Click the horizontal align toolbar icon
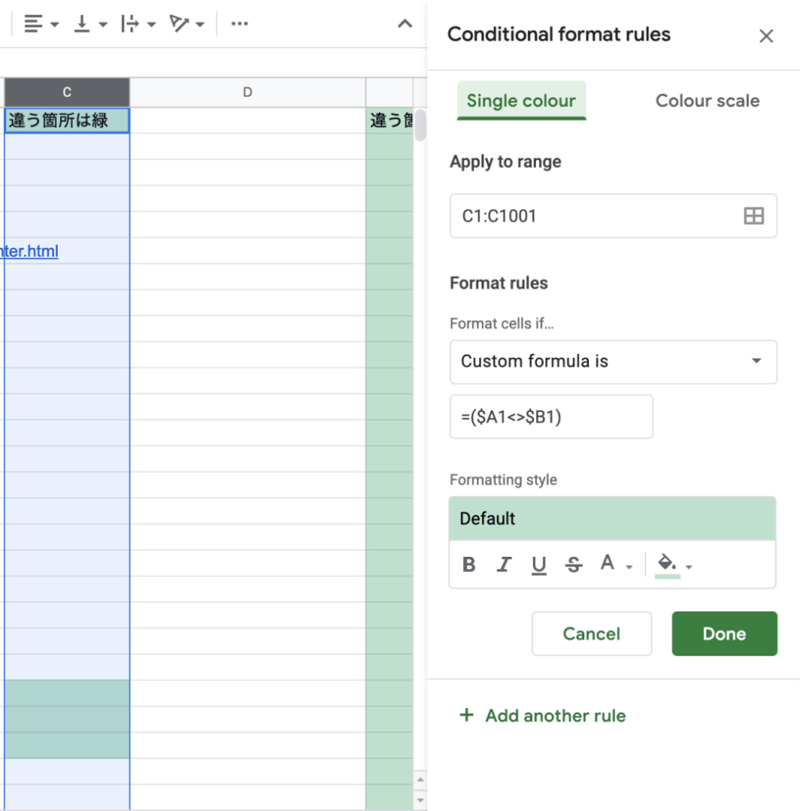This screenshot has width=800, height=811. (35, 23)
